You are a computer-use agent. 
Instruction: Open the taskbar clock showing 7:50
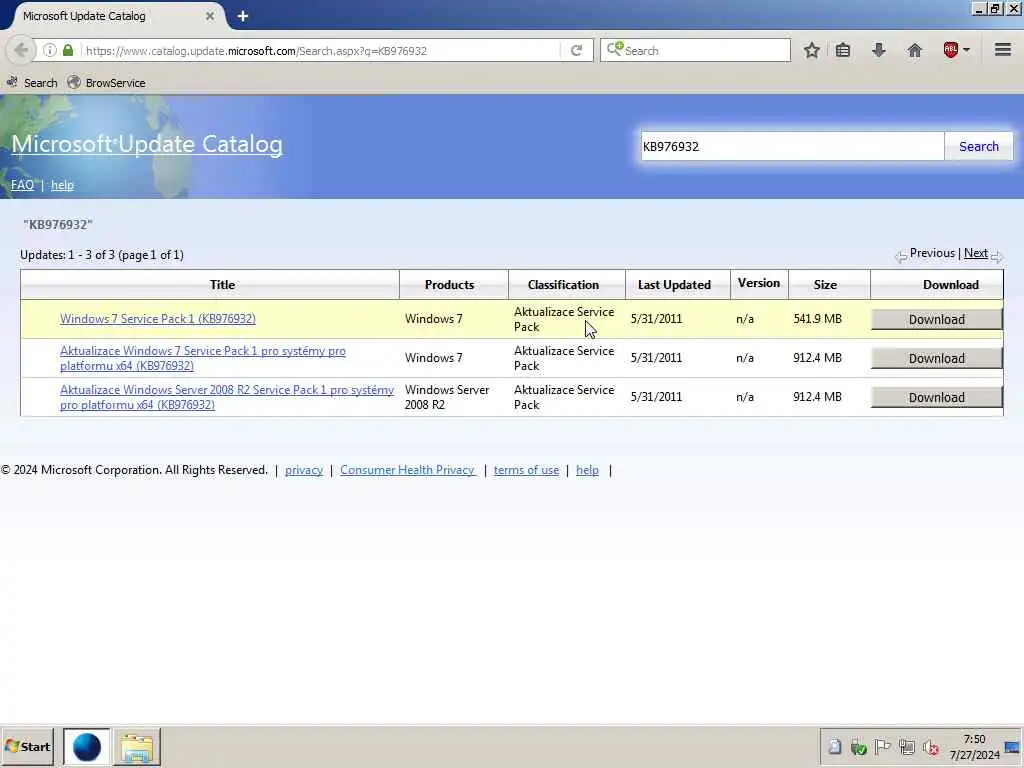pyautogui.click(x=974, y=747)
